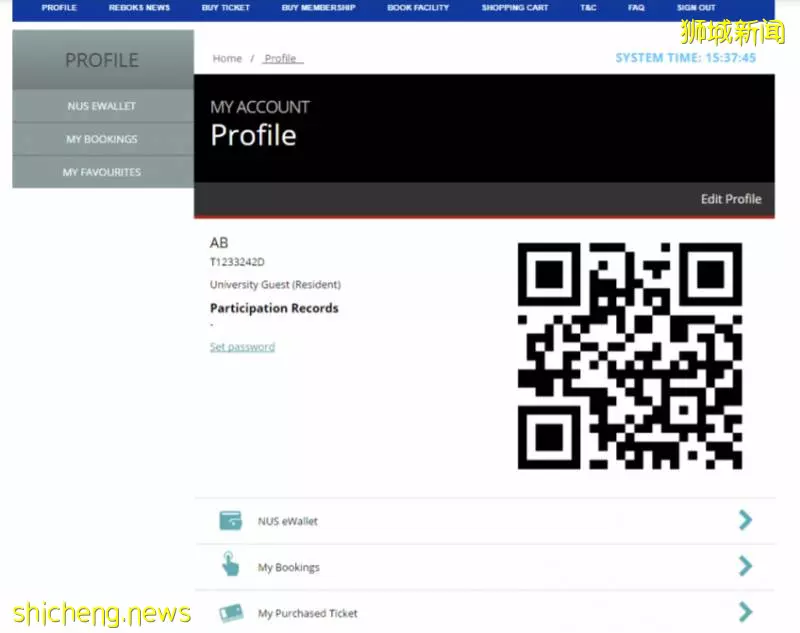The image size is (800, 633).
Task: Click SIGN OUT in the top menu
Action: point(696,8)
